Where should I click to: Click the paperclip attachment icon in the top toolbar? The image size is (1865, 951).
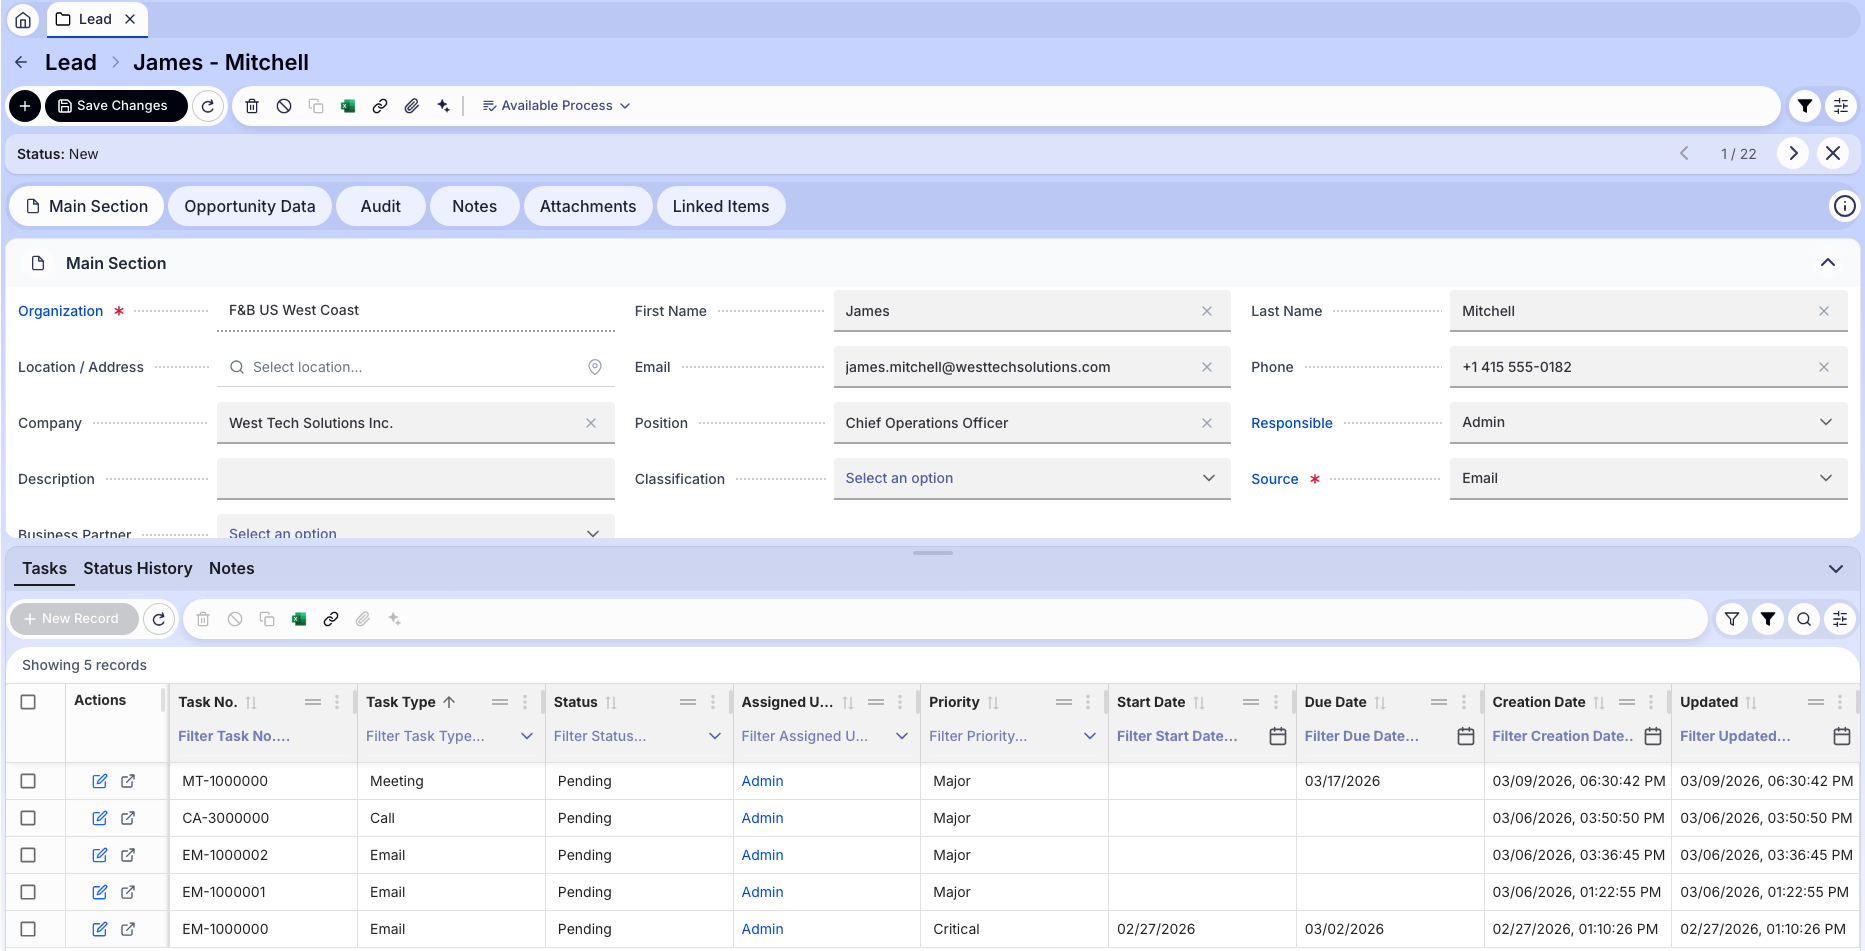click(412, 106)
